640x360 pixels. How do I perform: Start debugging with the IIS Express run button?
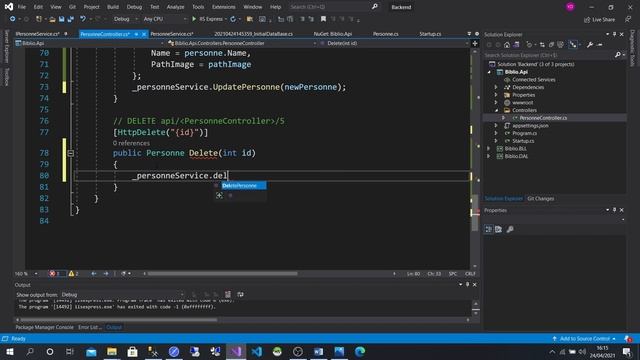pos(208,19)
